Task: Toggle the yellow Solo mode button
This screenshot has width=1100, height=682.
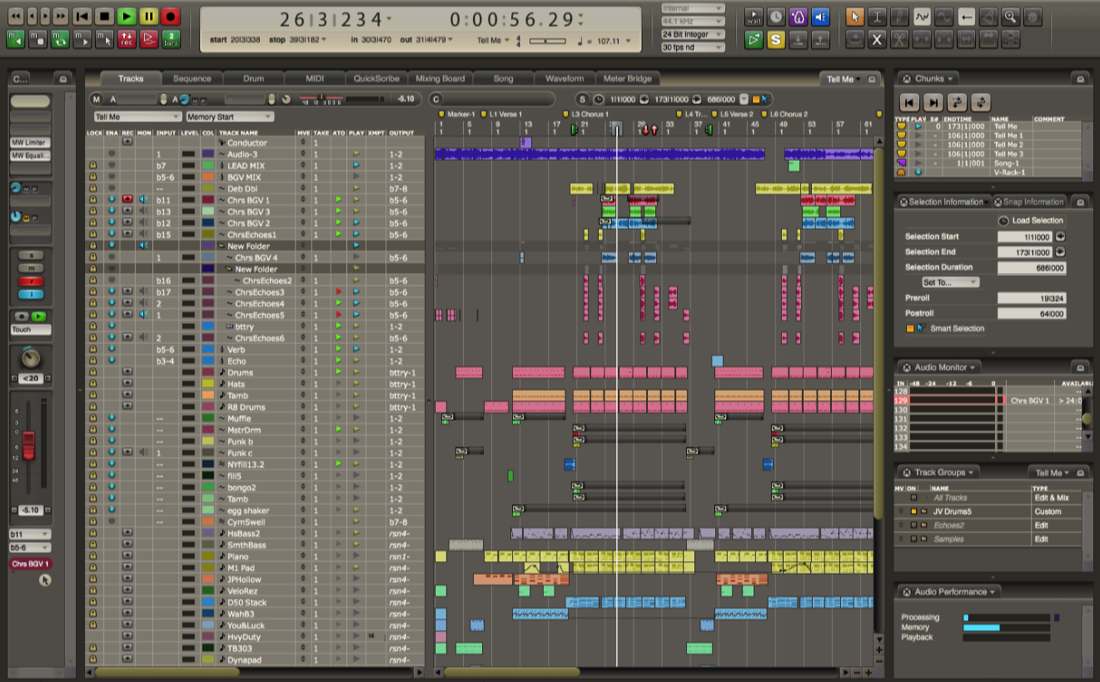Action: (776, 39)
